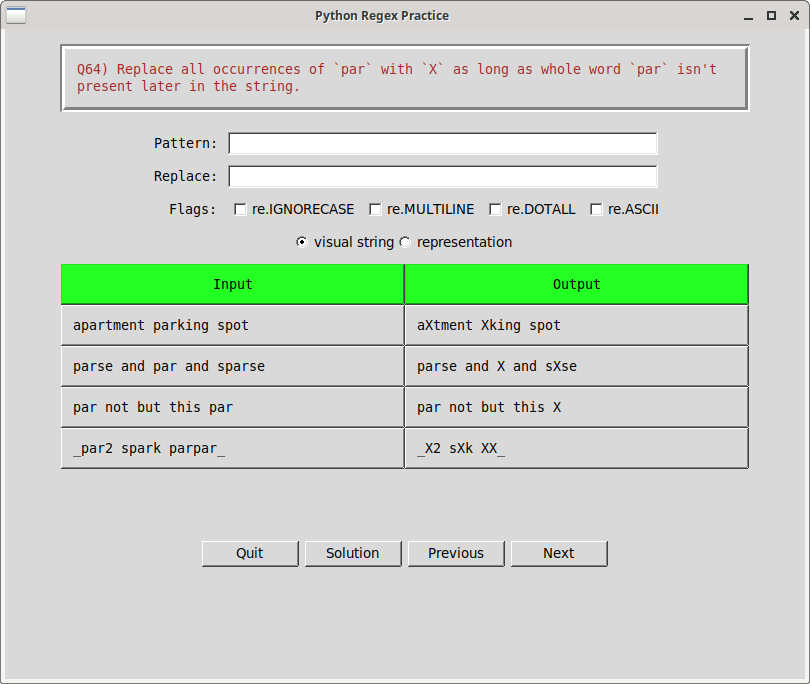Click inside the Pattern entry field
The width and height of the screenshot is (810, 684).
(x=442, y=143)
